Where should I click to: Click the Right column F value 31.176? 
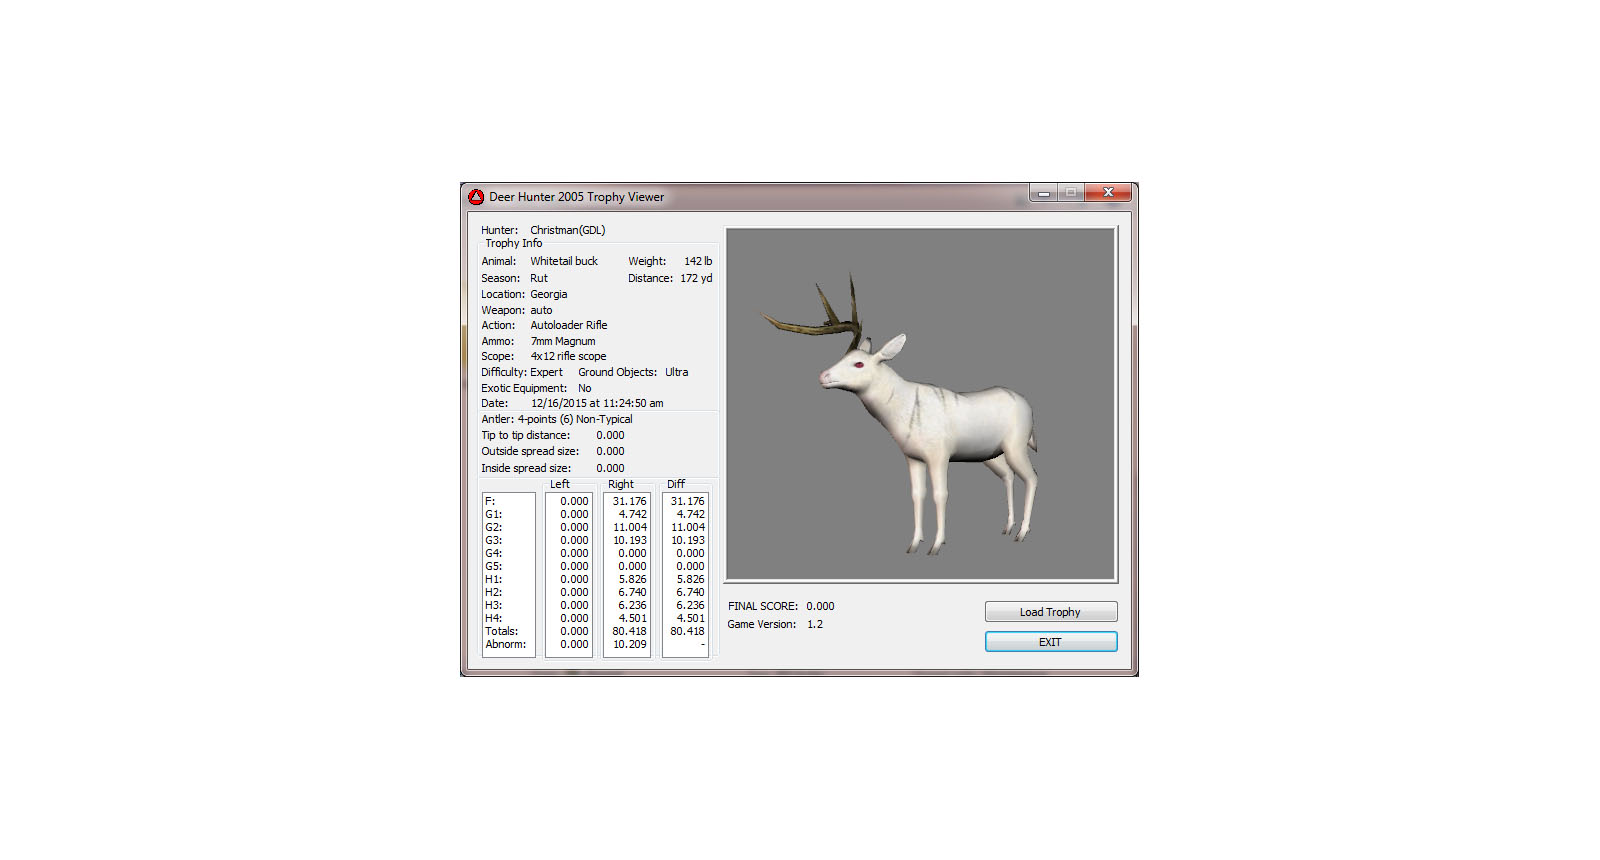630,501
